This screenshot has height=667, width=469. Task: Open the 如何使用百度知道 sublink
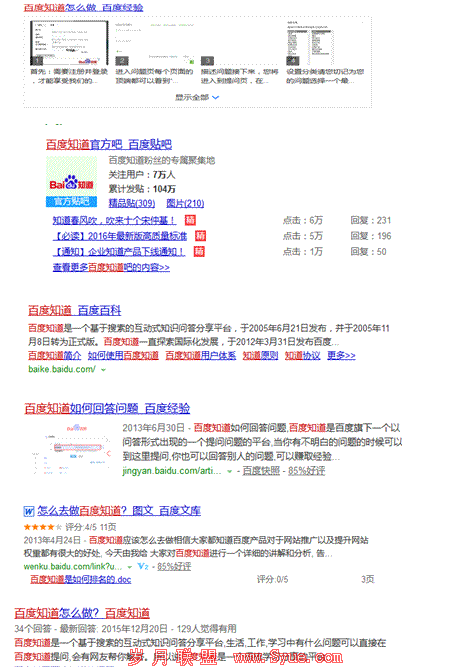click(x=123, y=356)
